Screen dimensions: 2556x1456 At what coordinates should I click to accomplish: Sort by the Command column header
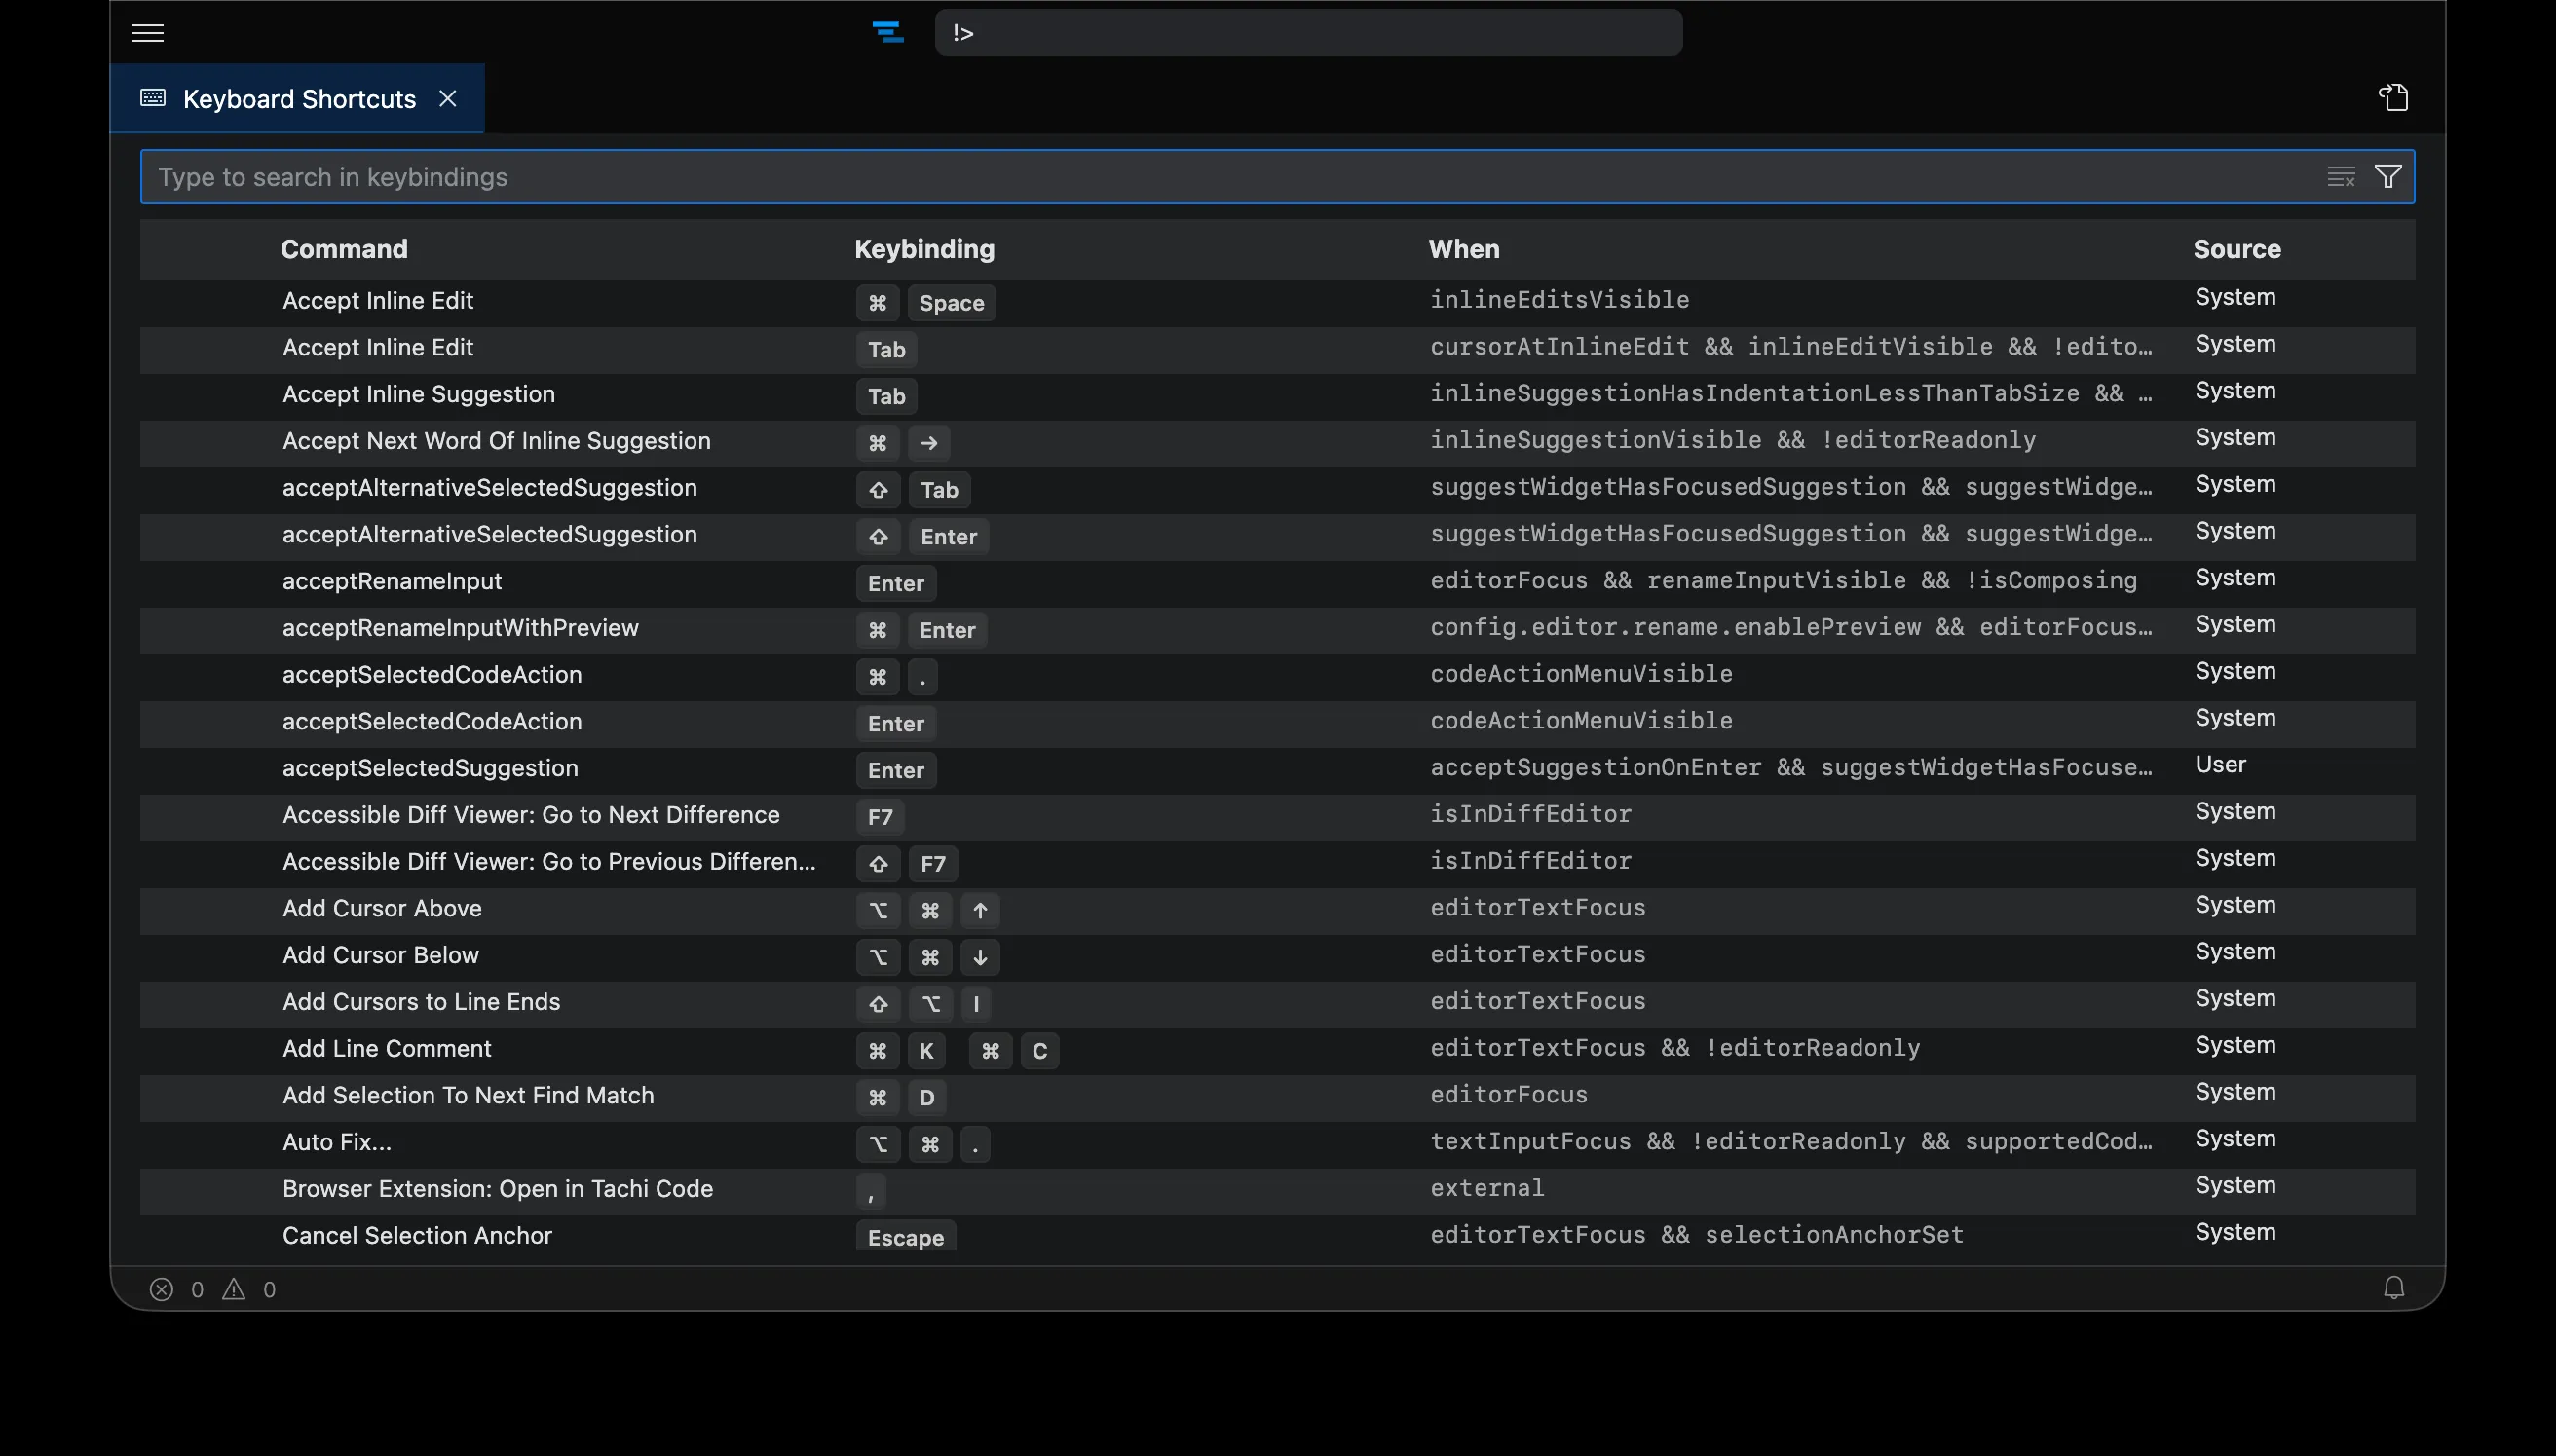[344, 249]
